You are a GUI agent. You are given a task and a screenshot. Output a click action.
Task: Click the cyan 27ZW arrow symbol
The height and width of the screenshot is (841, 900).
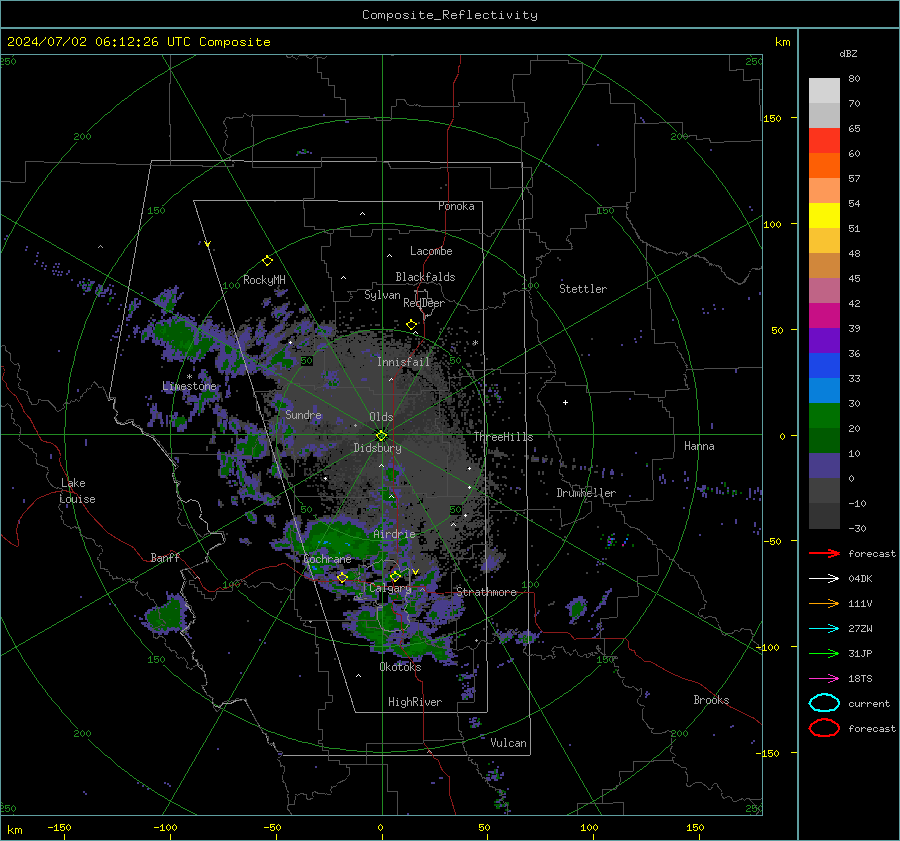(x=824, y=629)
